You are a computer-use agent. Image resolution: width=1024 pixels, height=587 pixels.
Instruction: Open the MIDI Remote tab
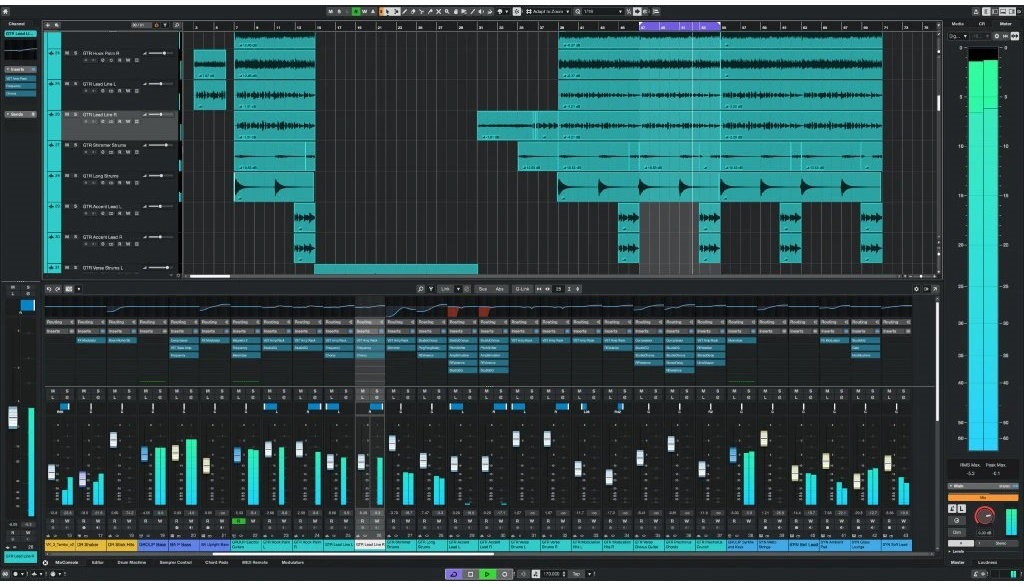pos(255,562)
